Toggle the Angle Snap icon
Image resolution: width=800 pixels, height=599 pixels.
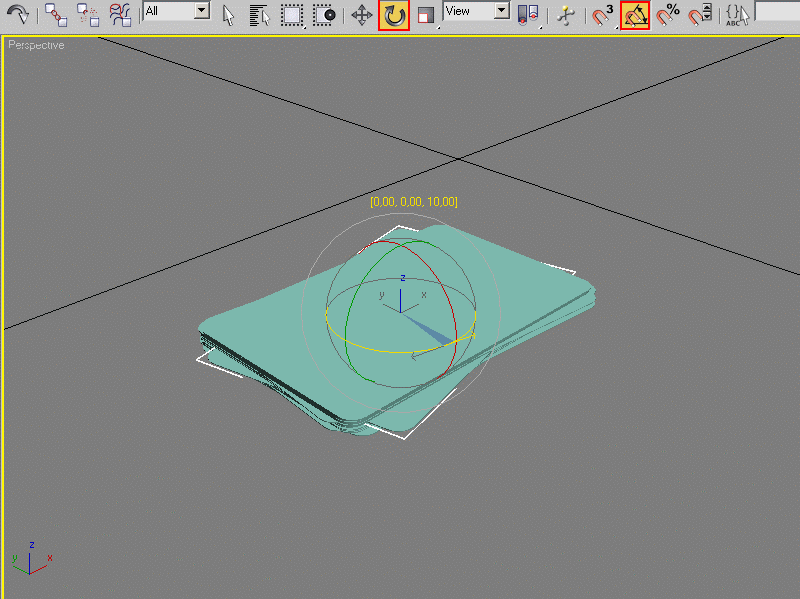tap(635, 15)
